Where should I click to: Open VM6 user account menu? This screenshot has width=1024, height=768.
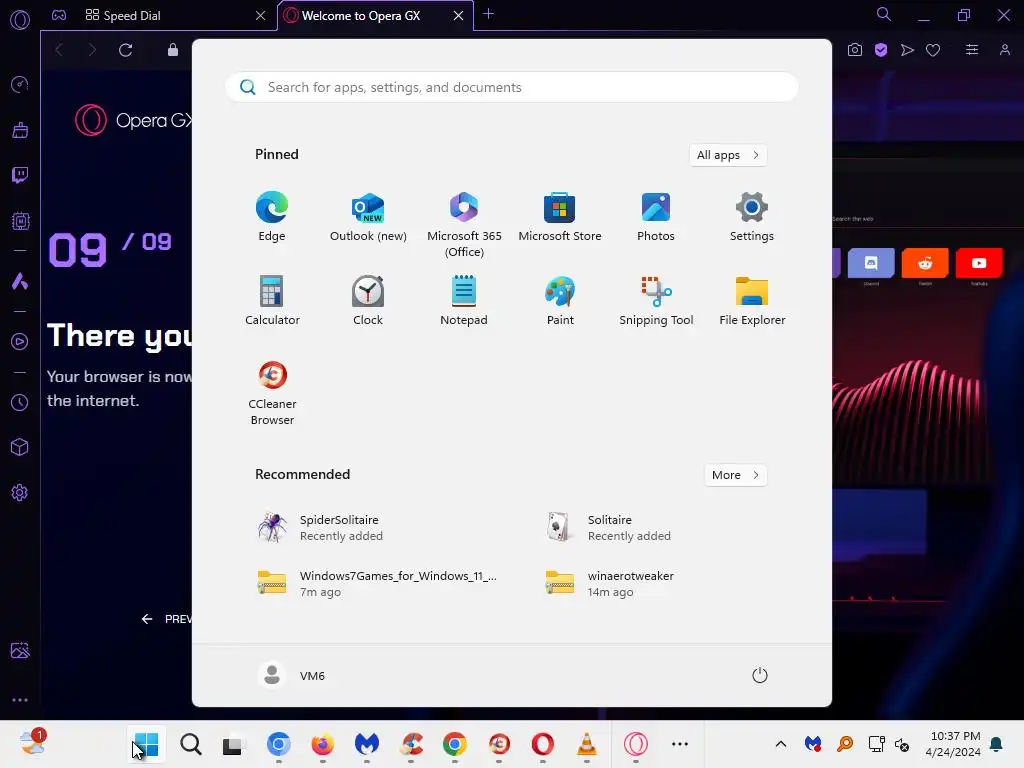[x=292, y=675]
